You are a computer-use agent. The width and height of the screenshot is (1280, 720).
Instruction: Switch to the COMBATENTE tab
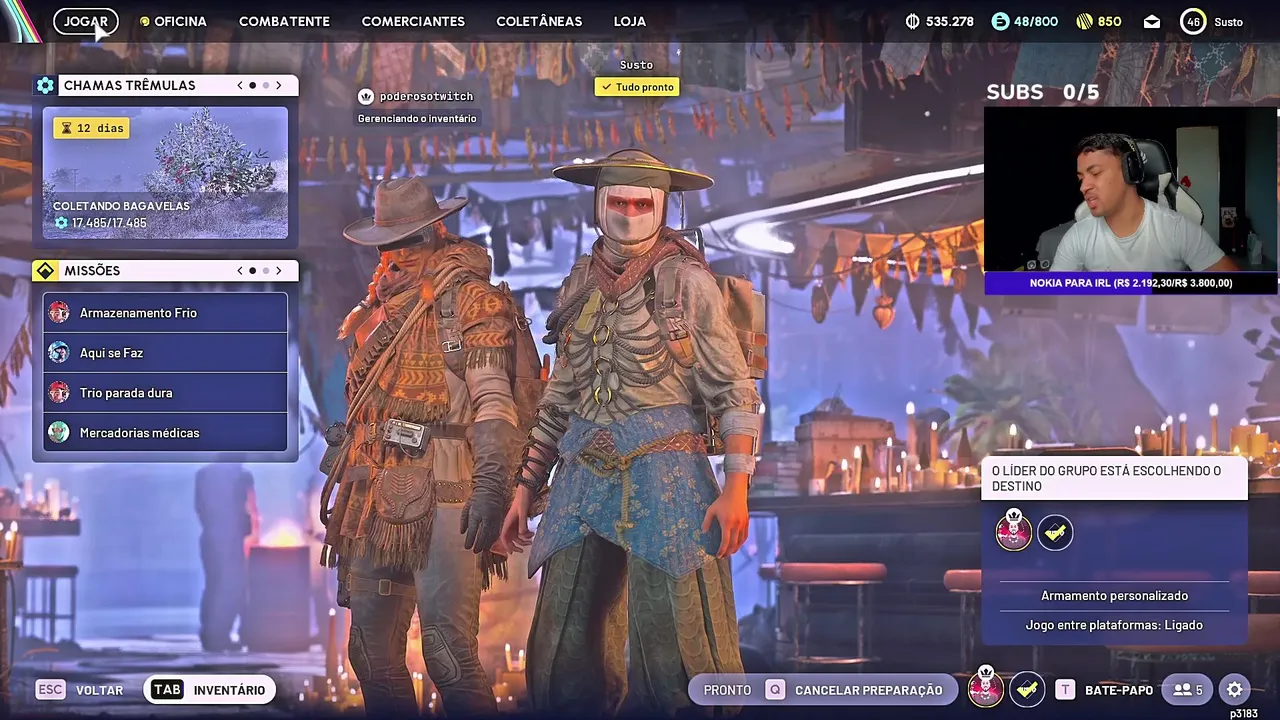click(284, 21)
